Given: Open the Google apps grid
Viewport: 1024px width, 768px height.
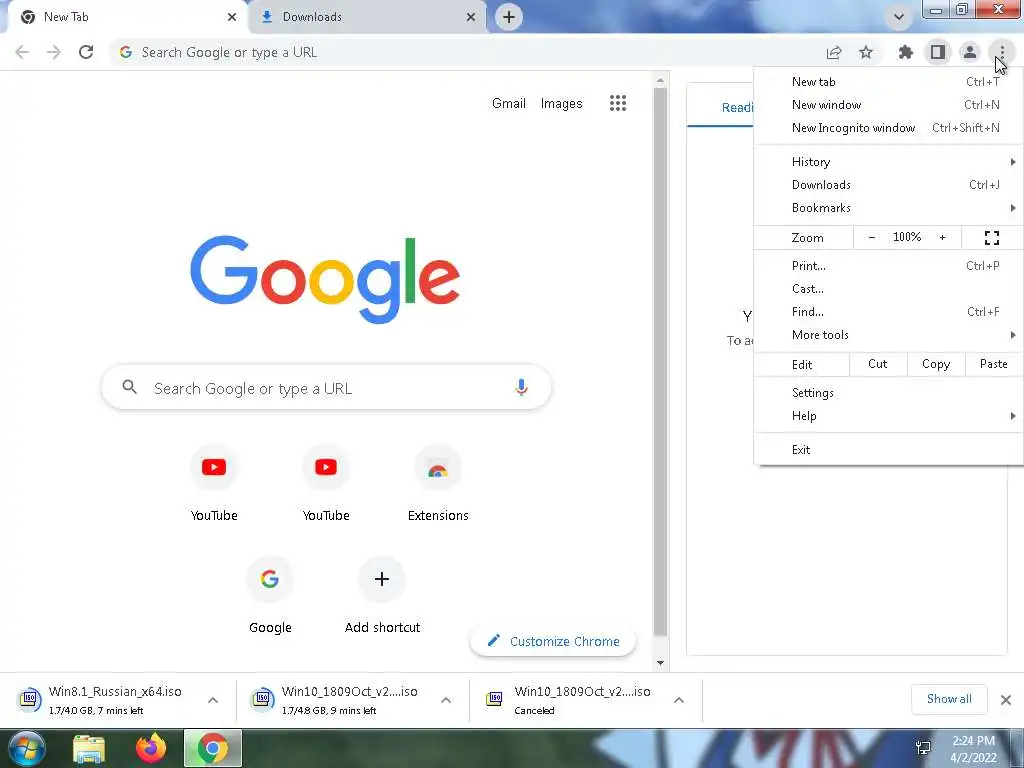Looking at the screenshot, I should (618, 103).
